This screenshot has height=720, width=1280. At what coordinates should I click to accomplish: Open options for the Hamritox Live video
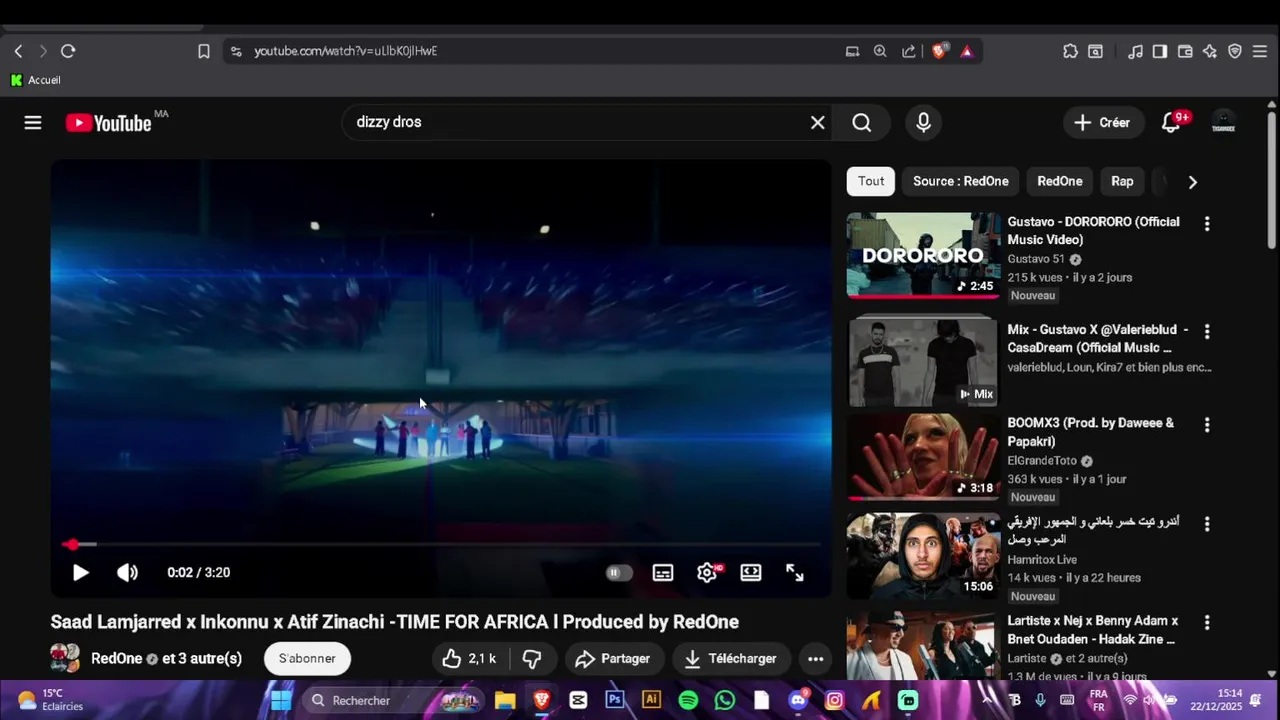[1207, 524]
